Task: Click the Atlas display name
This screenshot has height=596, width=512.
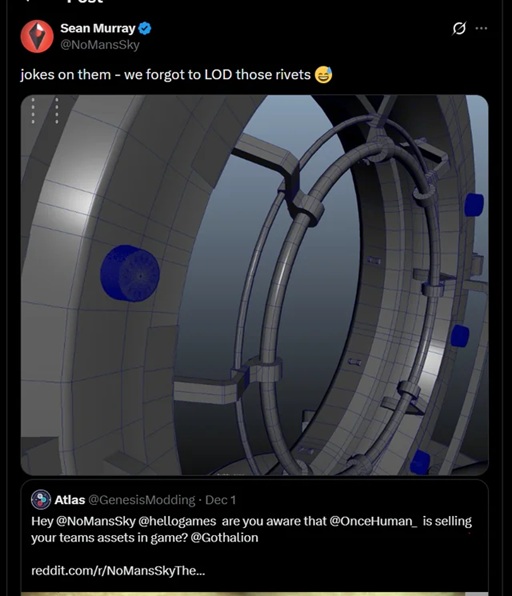Action: [x=70, y=500]
